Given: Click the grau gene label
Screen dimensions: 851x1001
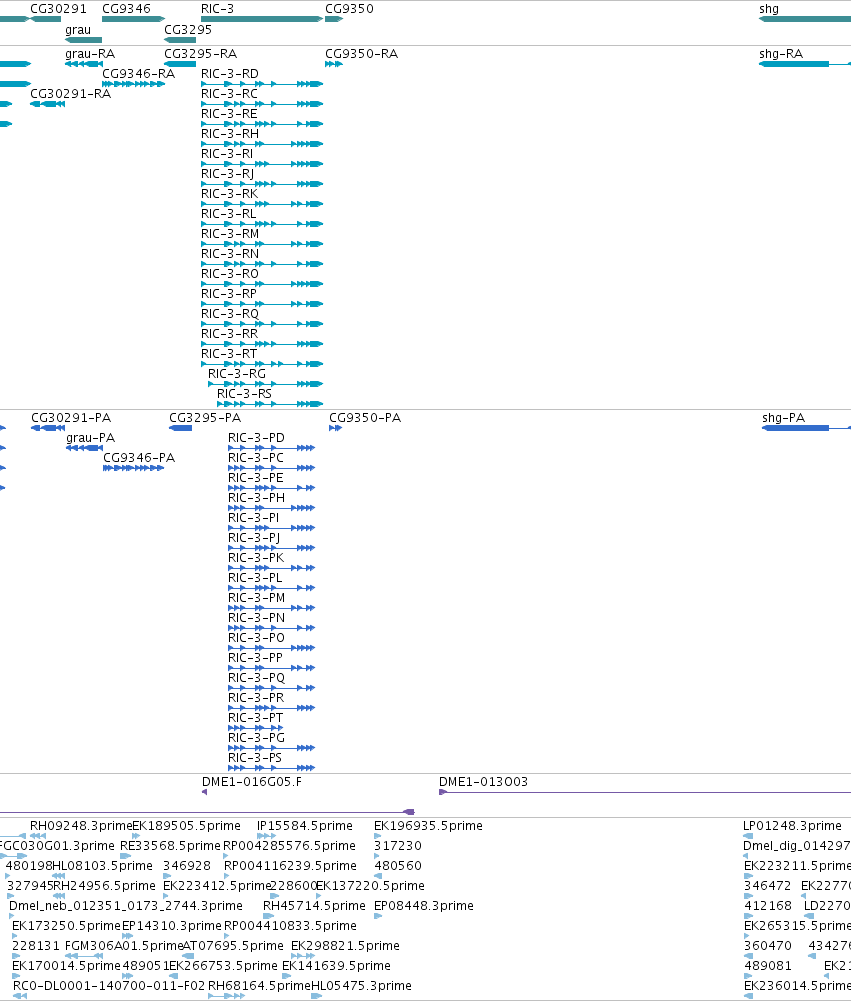Looking at the screenshot, I should tap(78, 30).
